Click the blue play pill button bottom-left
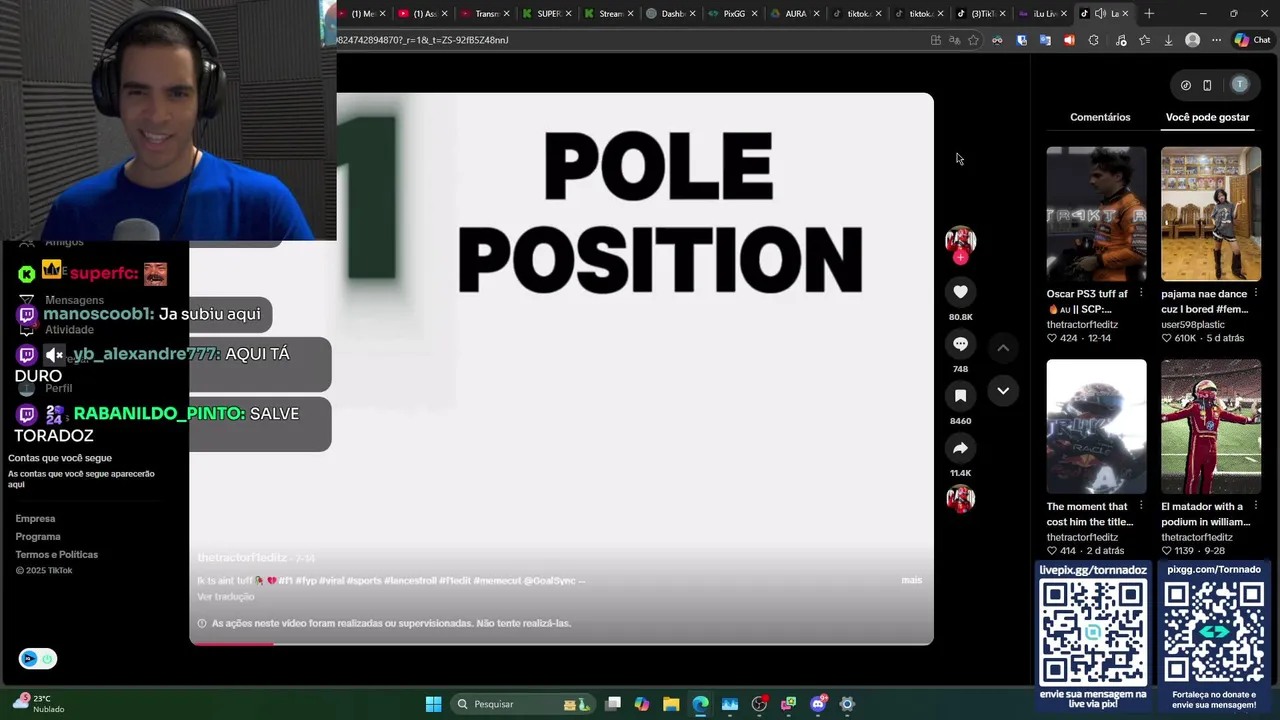 click(x=37, y=658)
